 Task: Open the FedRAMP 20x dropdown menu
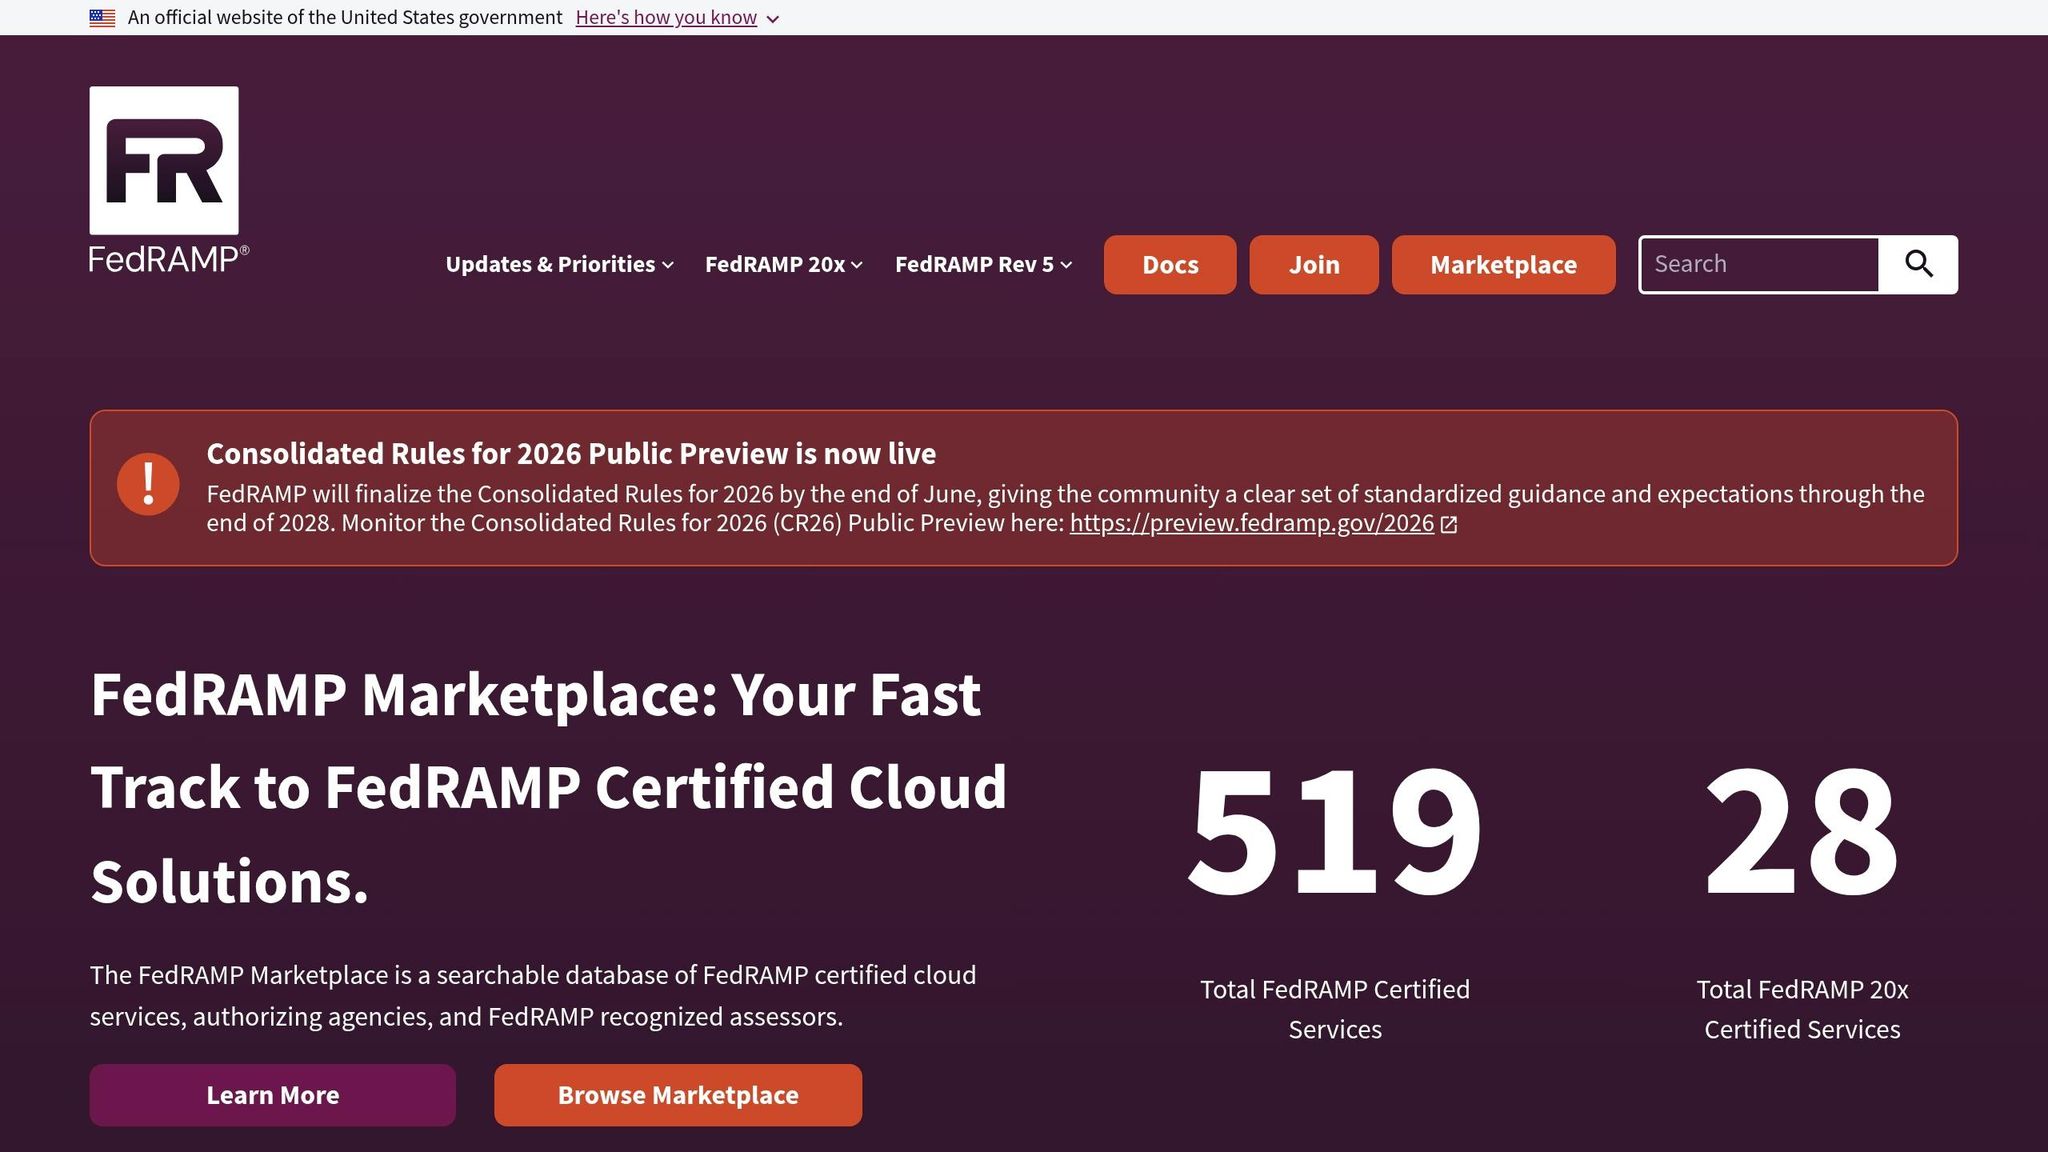click(784, 264)
